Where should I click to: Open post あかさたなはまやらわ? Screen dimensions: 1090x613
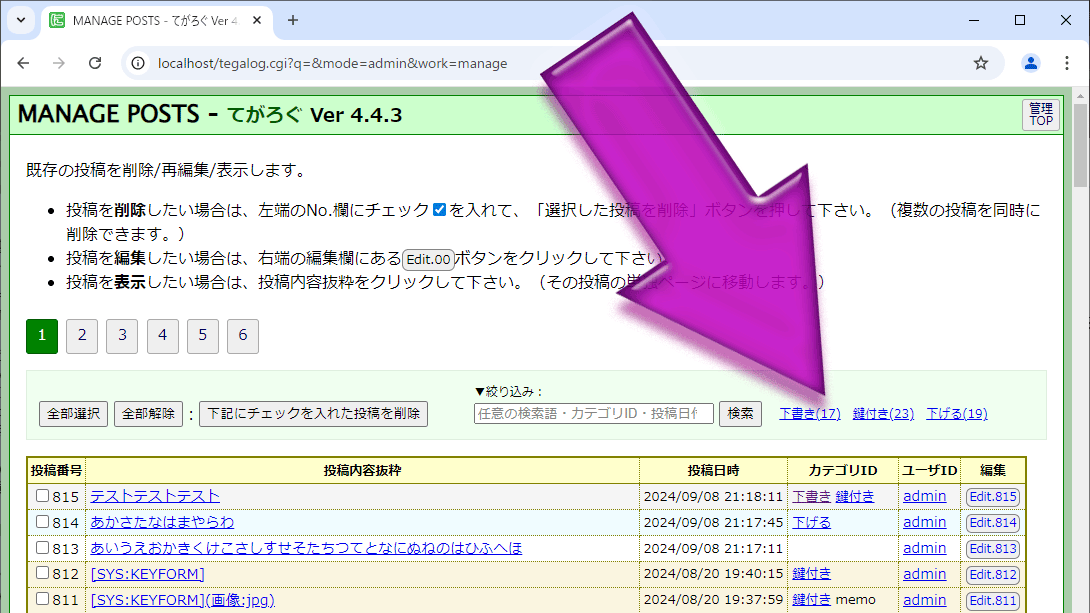(x=162, y=522)
